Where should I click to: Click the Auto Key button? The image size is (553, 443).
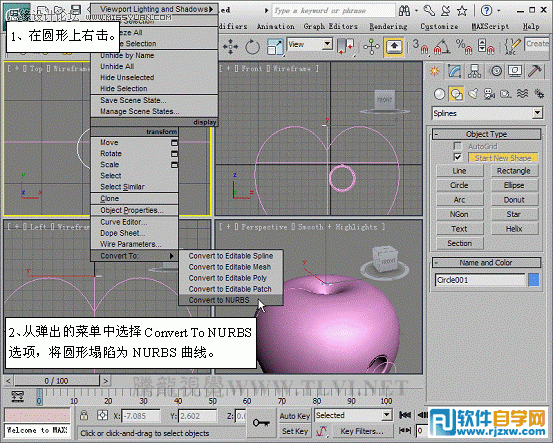(294, 416)
